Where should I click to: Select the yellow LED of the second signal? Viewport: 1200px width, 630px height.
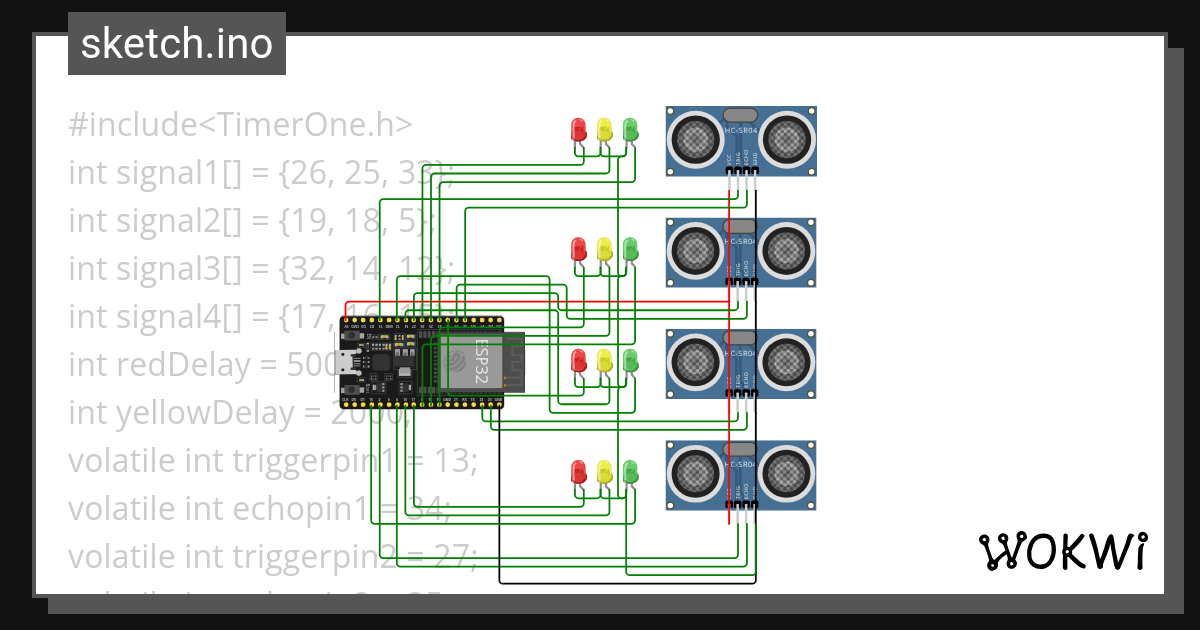(x=604, y=249)
